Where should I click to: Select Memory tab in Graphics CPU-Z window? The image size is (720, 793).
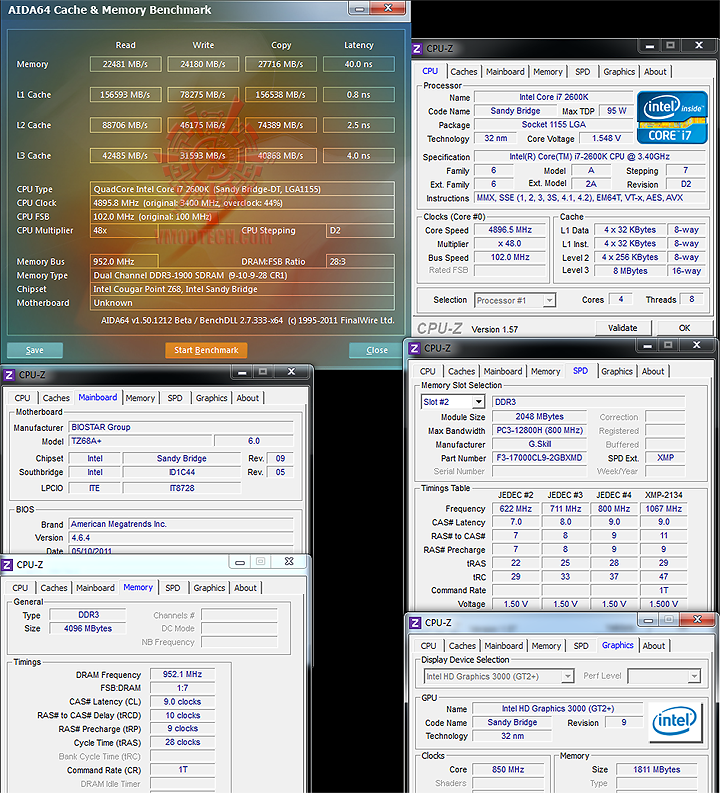coord(546,646)
